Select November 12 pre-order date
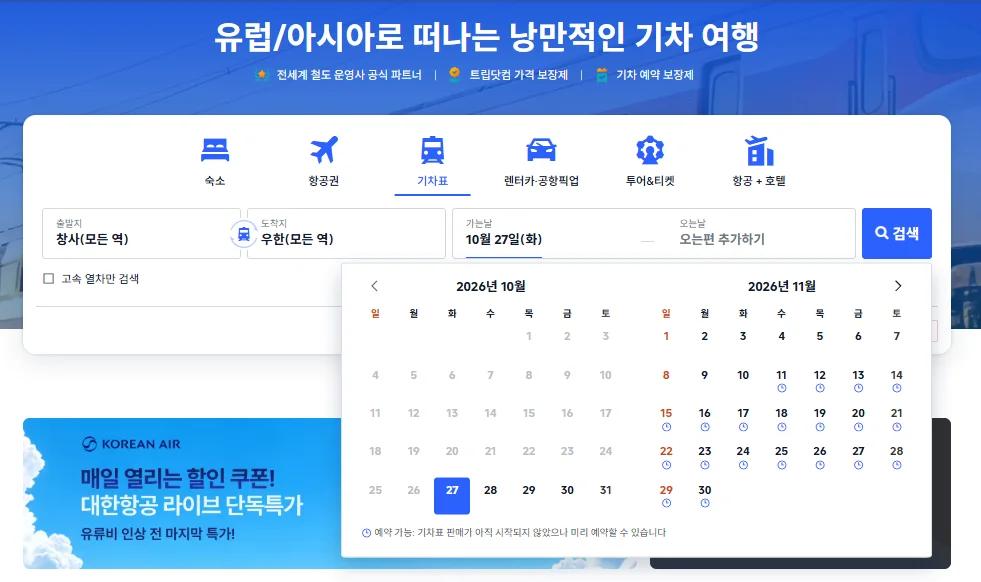The width and height of the screenshot is (981, 582). tap(820, 380)
